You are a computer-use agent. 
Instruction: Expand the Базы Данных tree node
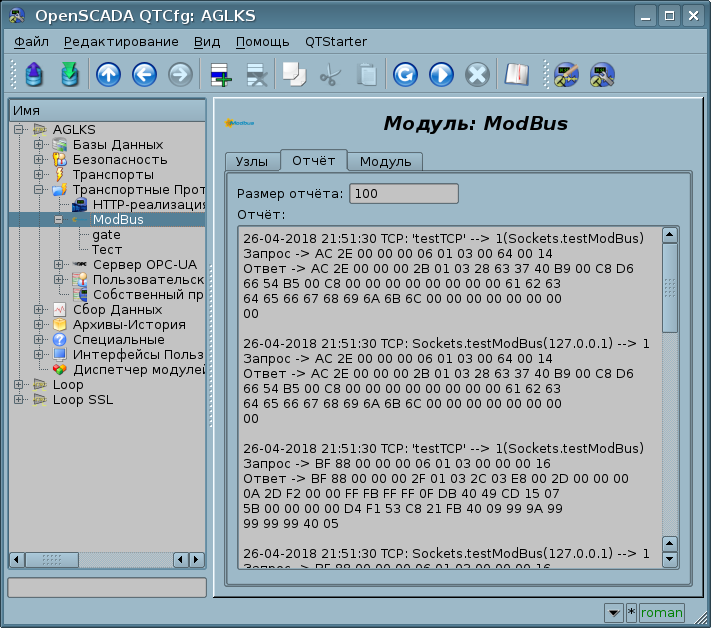coord(39,145)
